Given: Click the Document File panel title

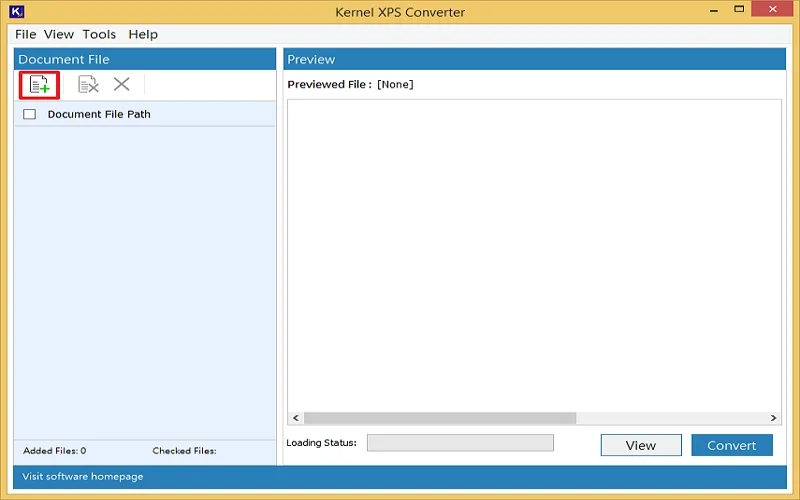Looking at the screenshot, I should pos(64,60).
